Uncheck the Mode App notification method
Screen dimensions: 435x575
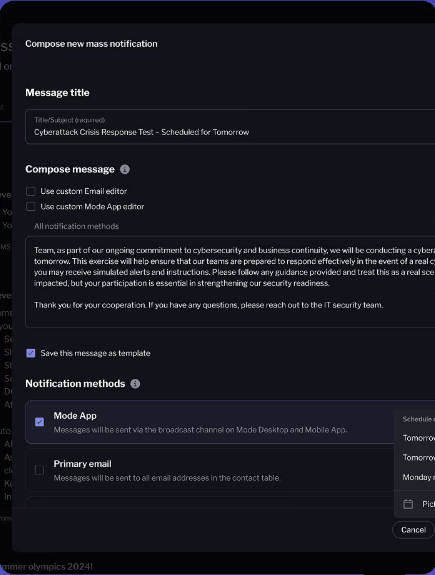coord(40,422)
